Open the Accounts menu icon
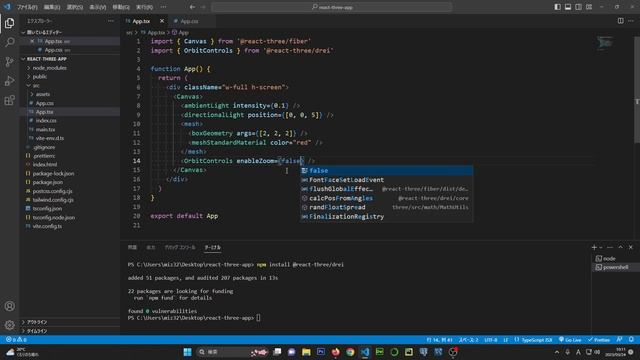640x360 pixels. (9, 306)
